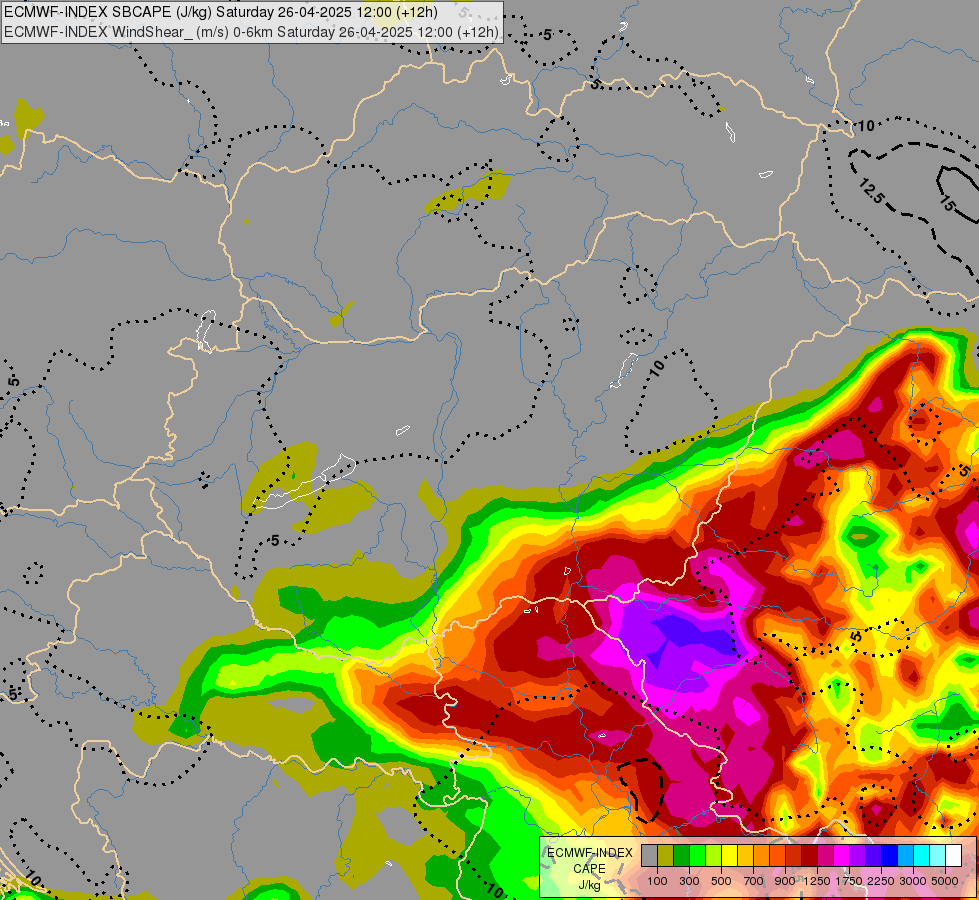
Task: Click the WindShear 0-6km title line
Action: pos(252,32)
